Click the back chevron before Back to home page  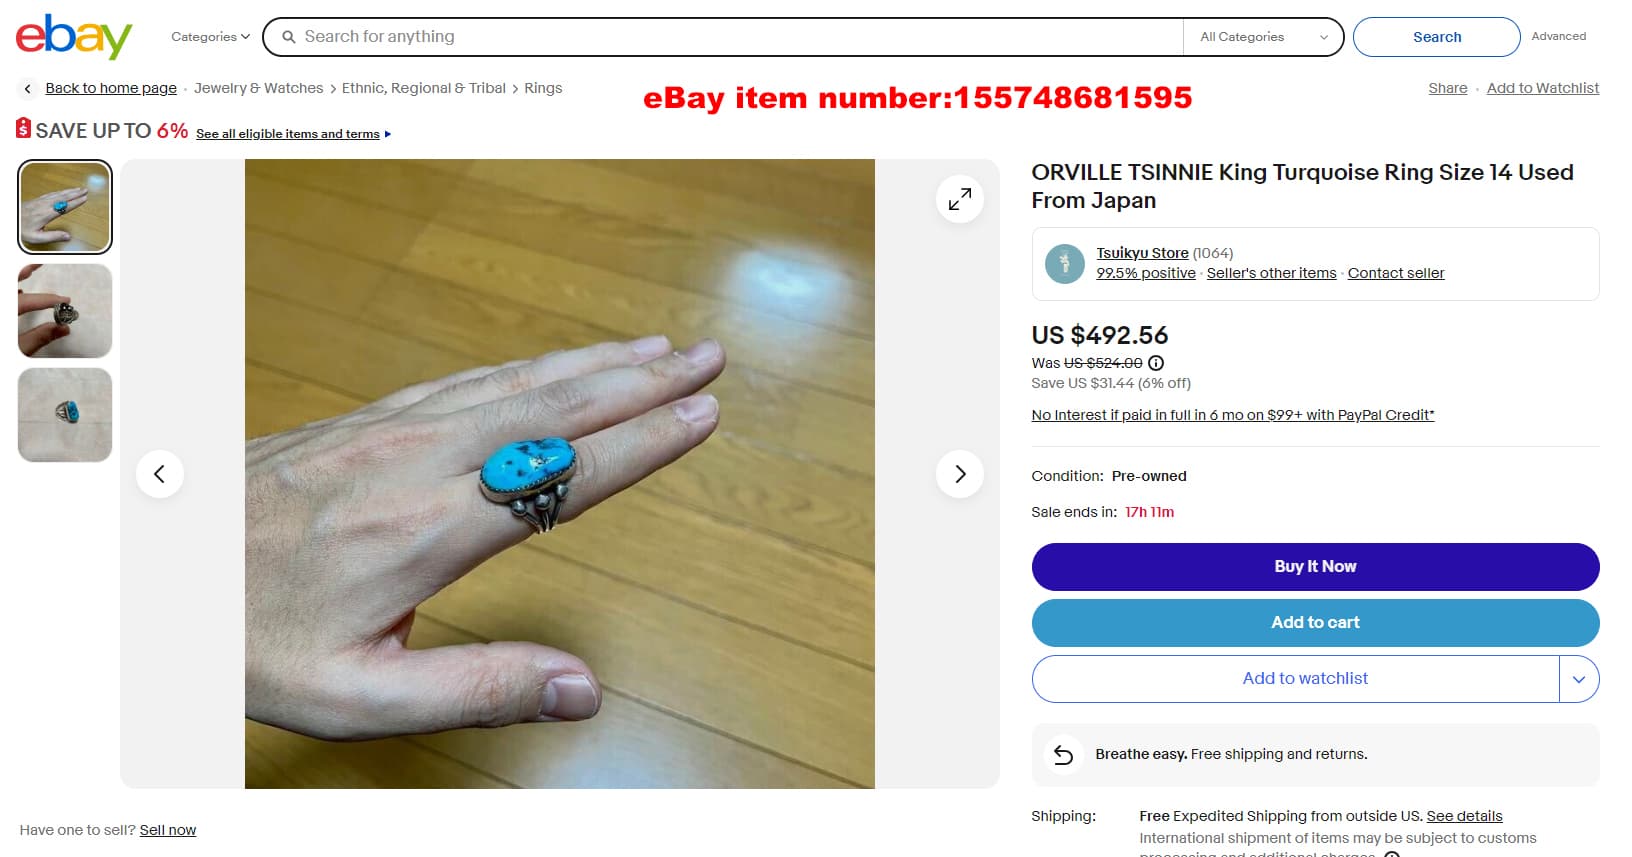click(28, 89)
